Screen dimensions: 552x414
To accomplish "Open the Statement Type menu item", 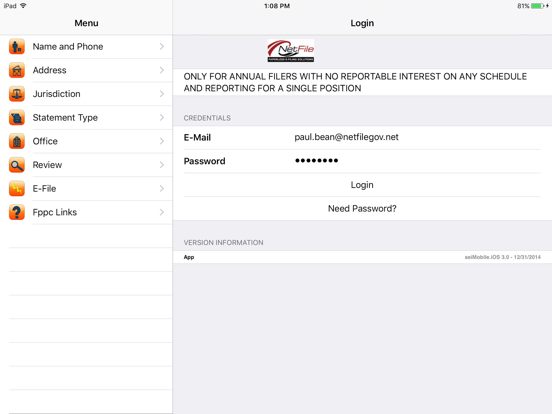I will 86,117.
